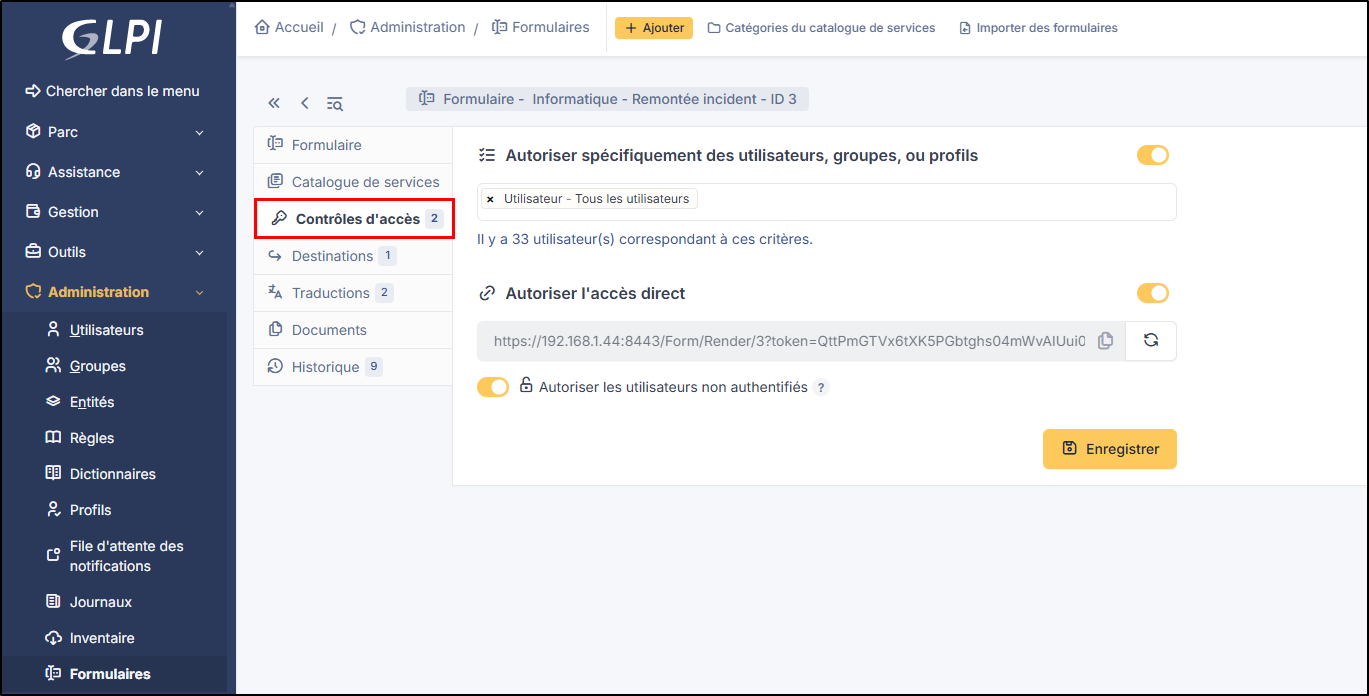
Task: Expand the Gestion menu
Action: click(x=116, y=212)
